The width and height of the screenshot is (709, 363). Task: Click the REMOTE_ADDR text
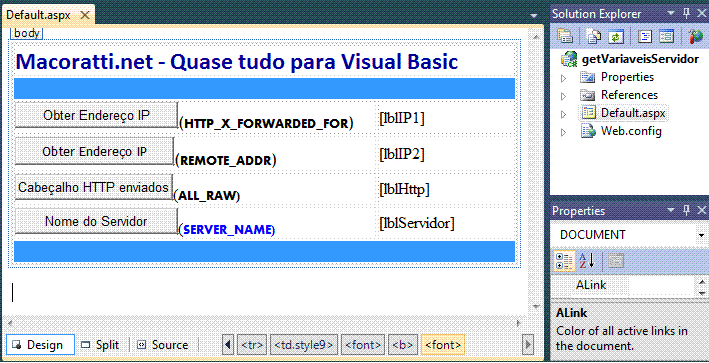click(226, 160)
